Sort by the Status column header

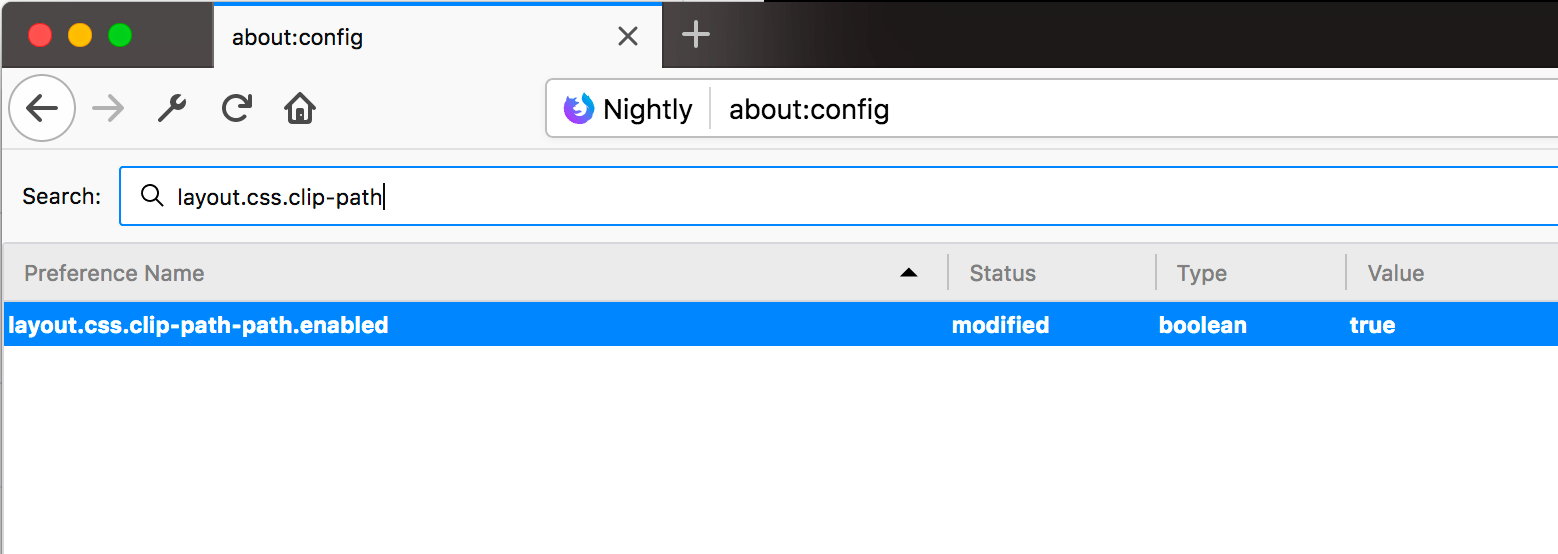(x=1052, y=273)
